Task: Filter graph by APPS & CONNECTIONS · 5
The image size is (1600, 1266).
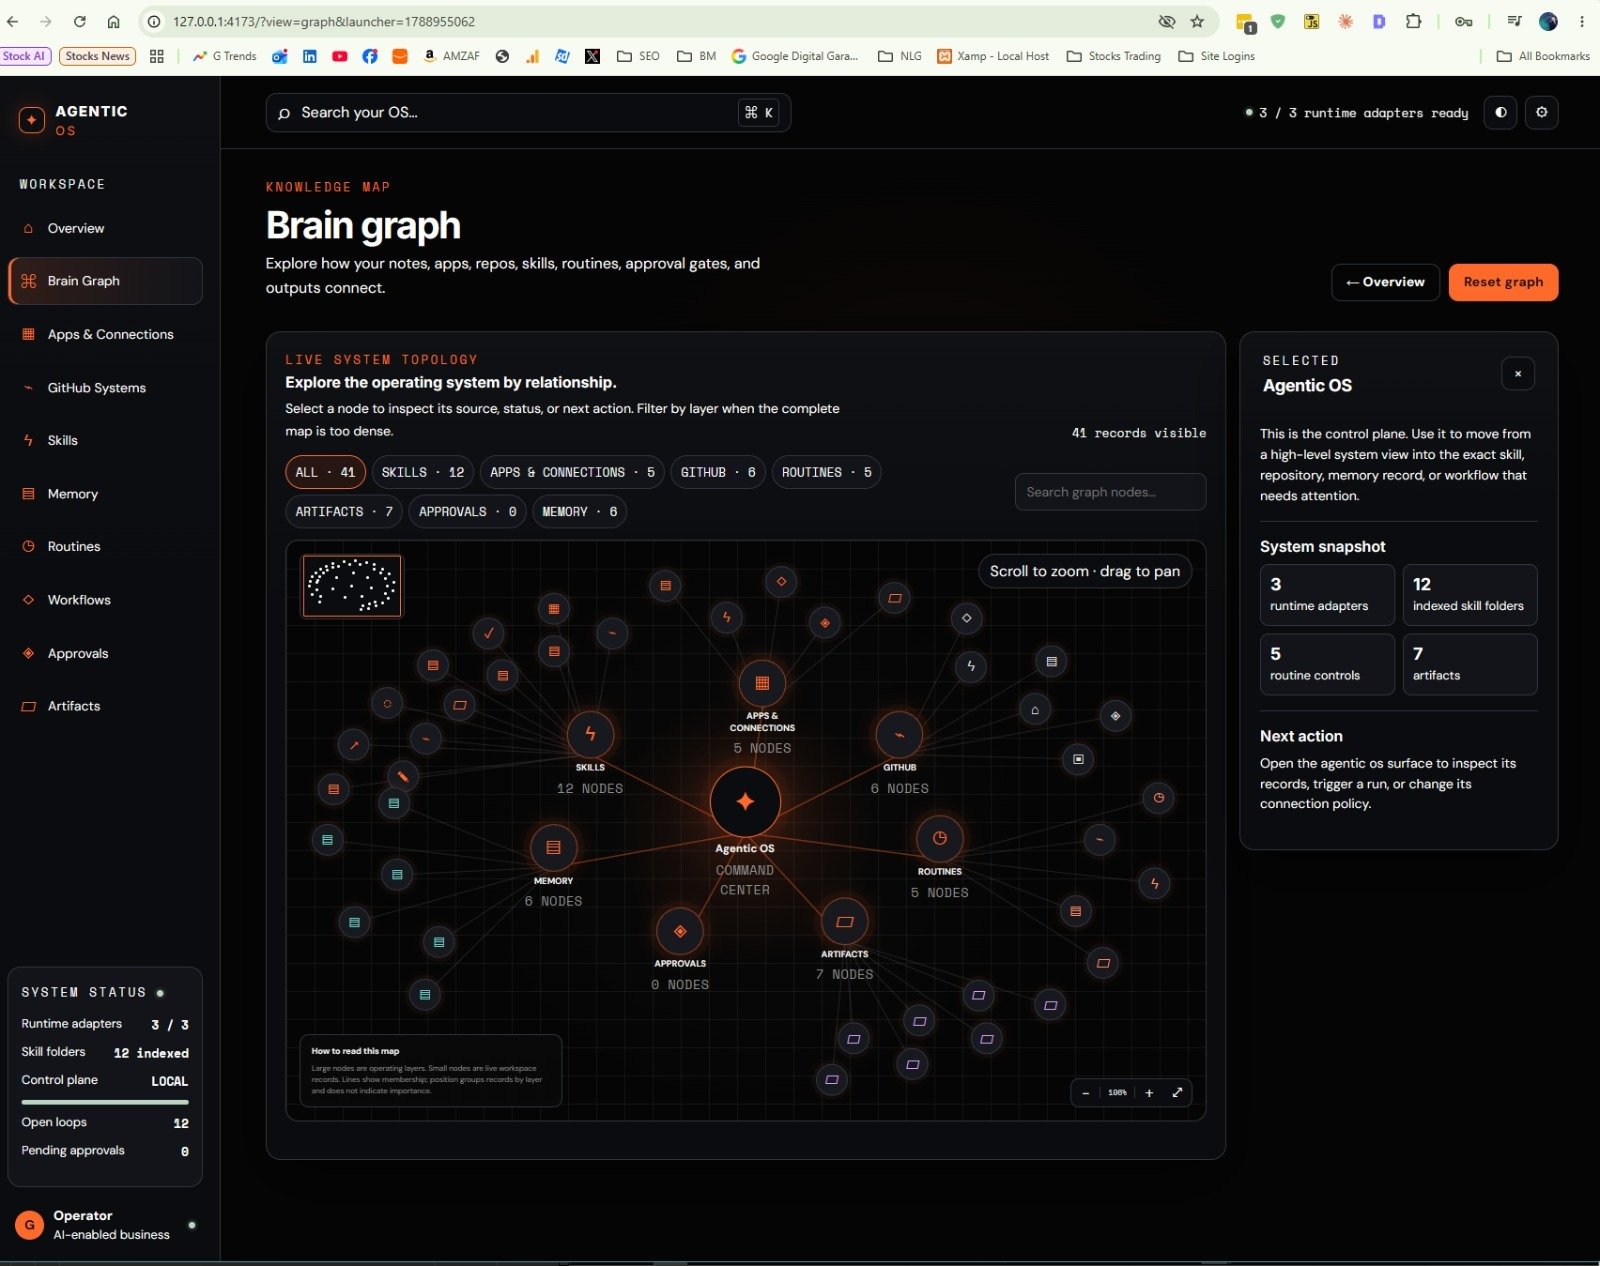Action: point(572,472)
